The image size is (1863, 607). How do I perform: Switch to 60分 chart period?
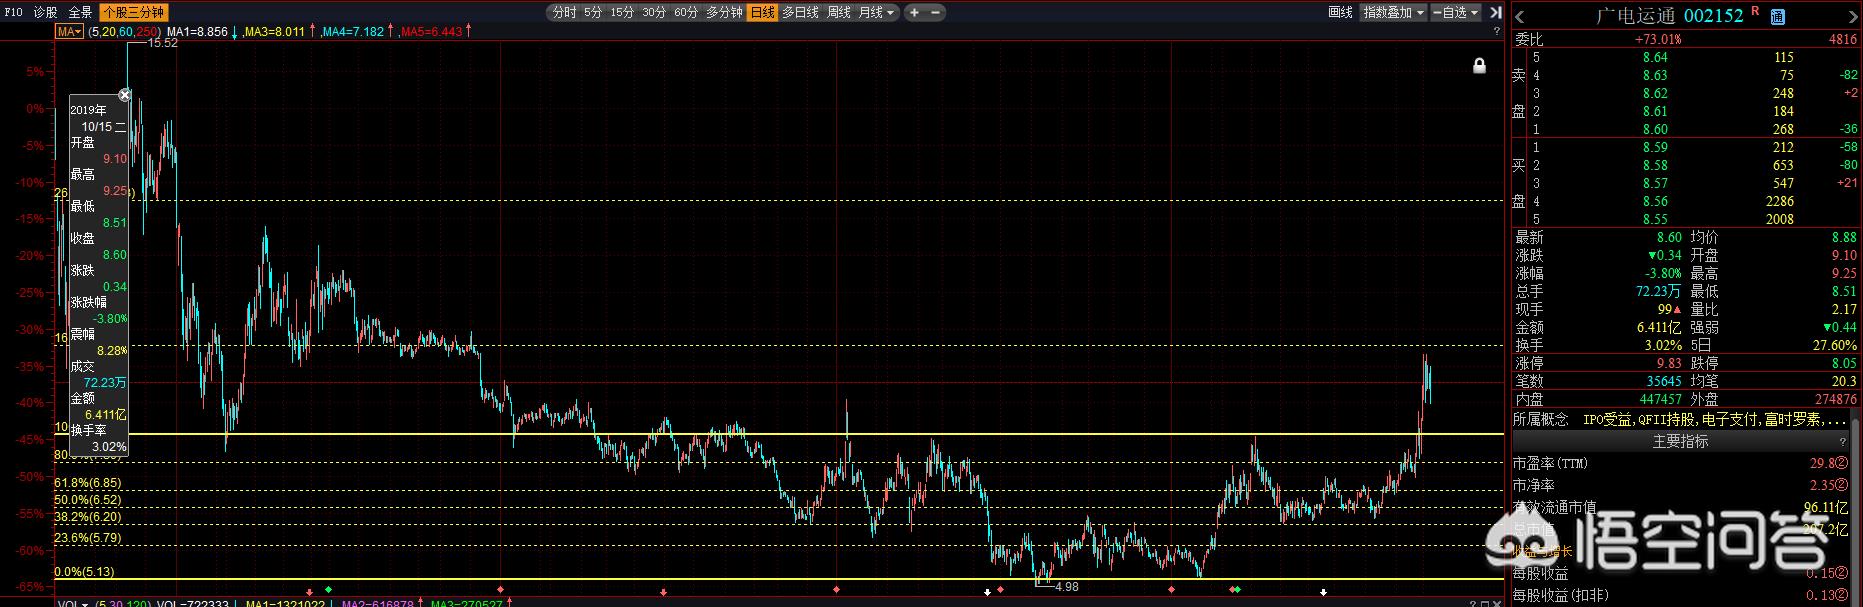pos(686,13)
